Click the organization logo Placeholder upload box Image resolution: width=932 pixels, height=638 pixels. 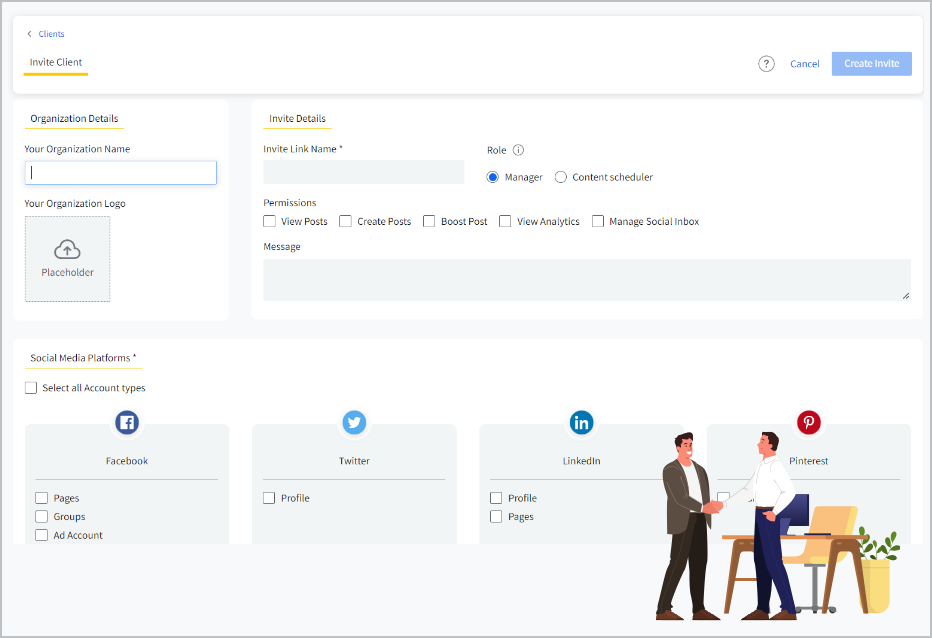(x=67, y=259)
